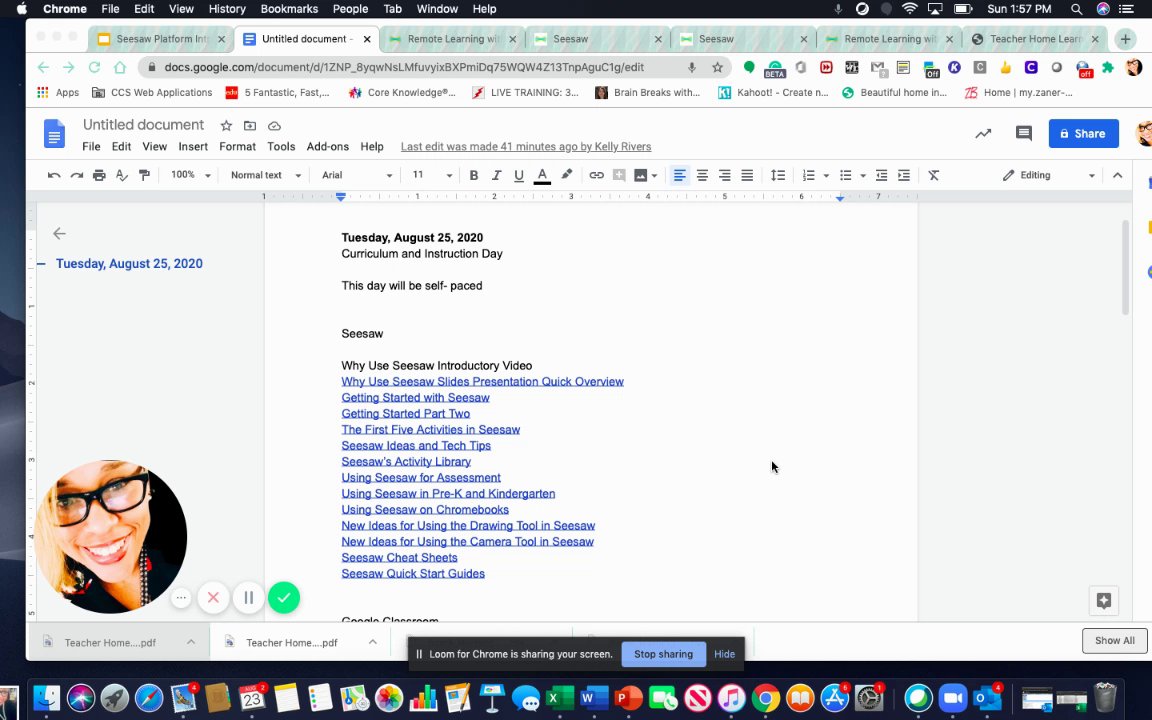Click the Insert link icon
The image size is (1152, 720).
pyautogui.click(x=597, y=175)
